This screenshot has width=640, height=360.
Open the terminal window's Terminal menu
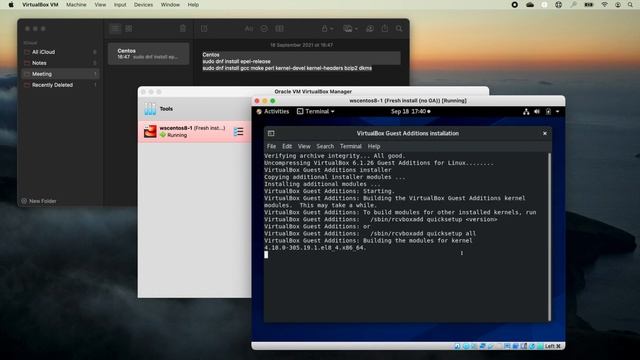click(x=351, y=146)
